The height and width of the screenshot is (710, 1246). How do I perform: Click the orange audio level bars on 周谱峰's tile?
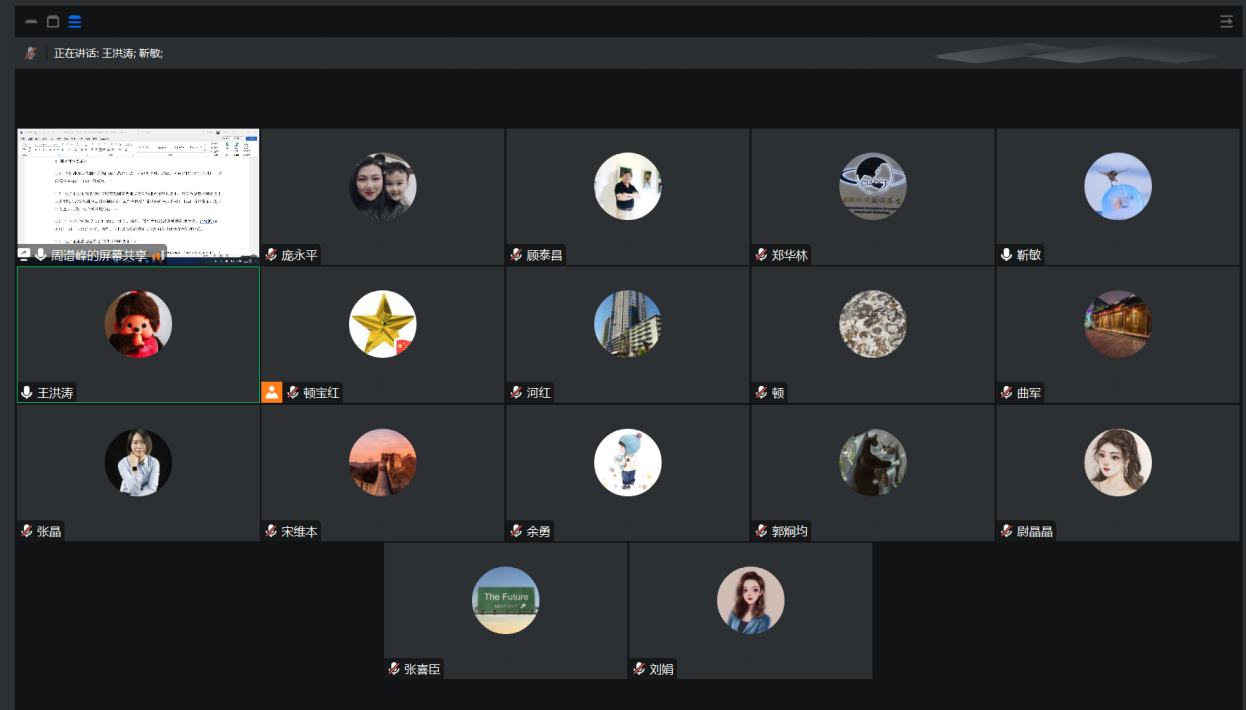[157, 255]
